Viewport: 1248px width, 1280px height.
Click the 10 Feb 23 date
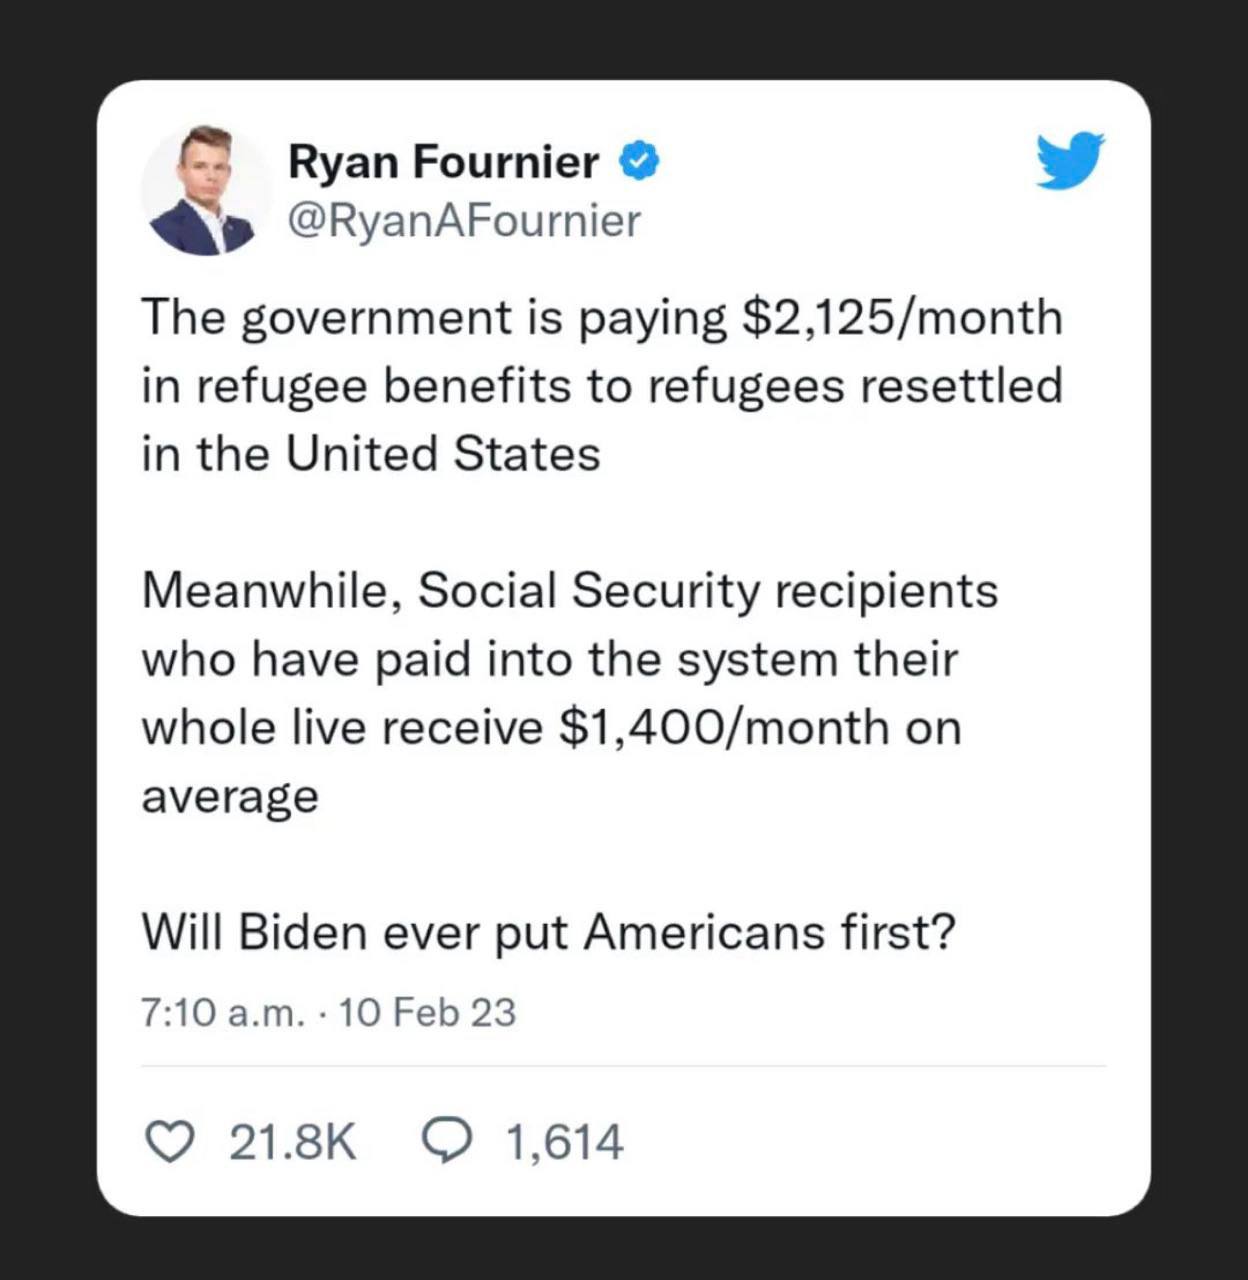pos(428,1013)
